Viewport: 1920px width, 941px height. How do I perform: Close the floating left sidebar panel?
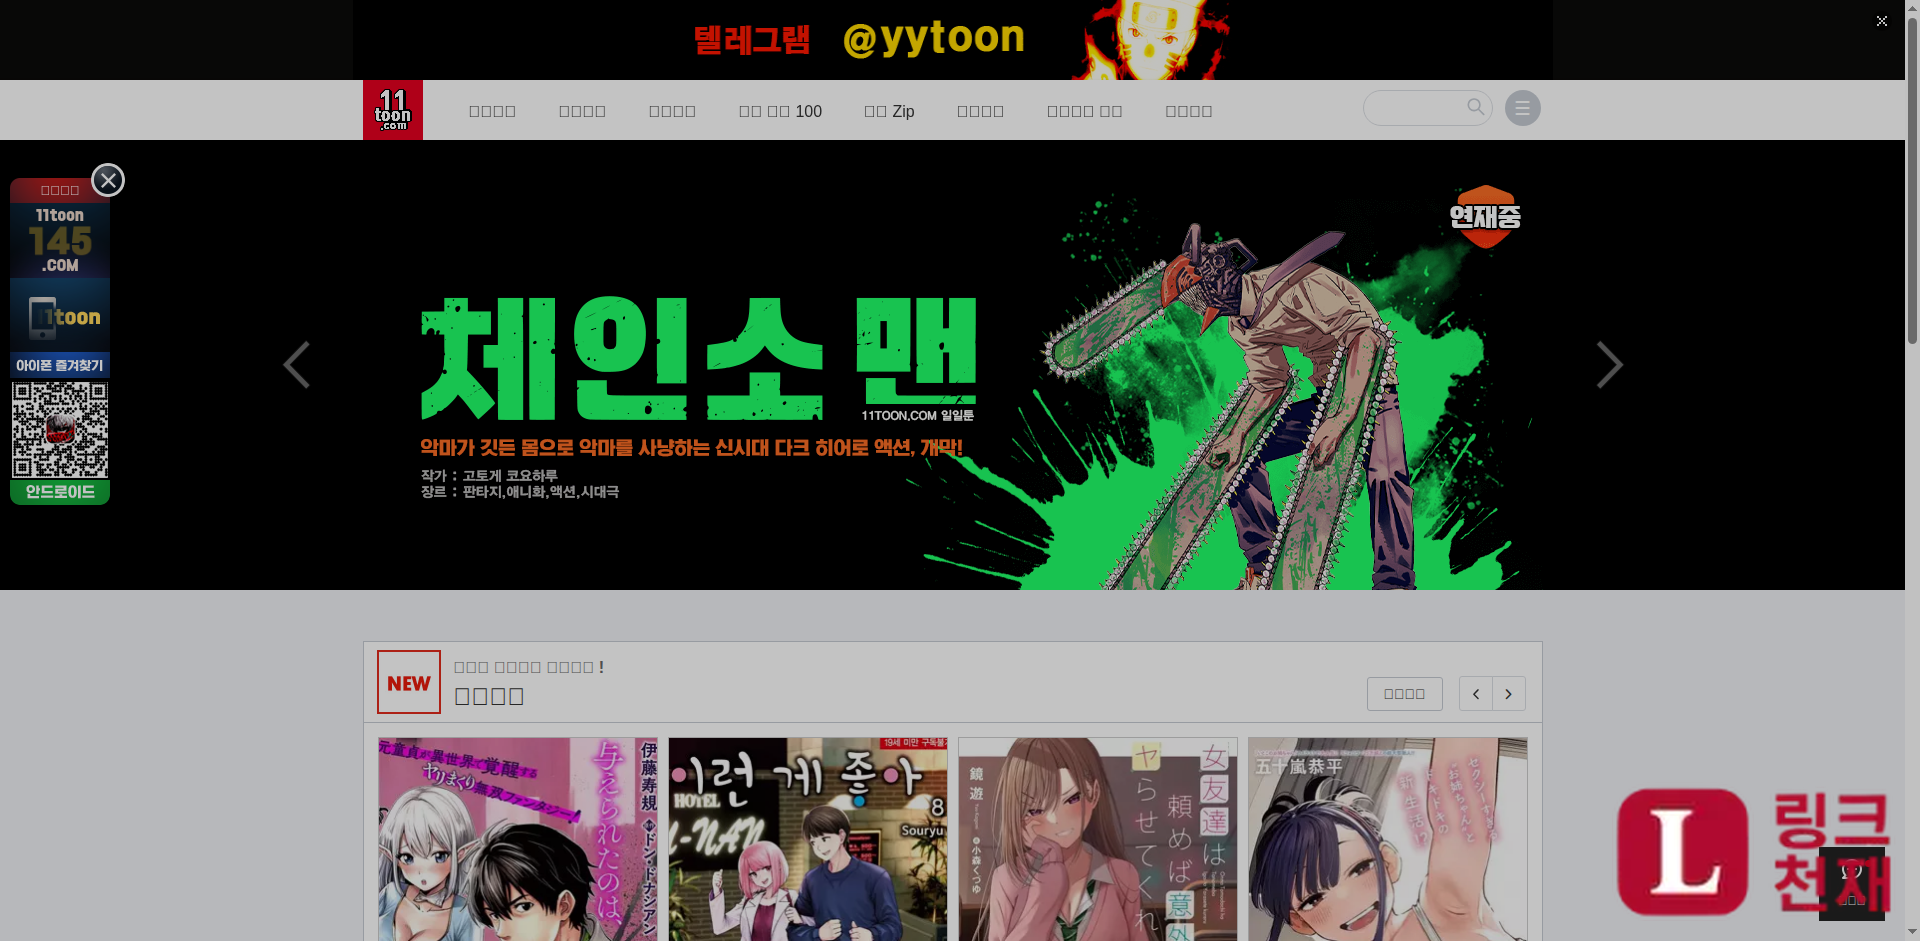click(108, 180)
